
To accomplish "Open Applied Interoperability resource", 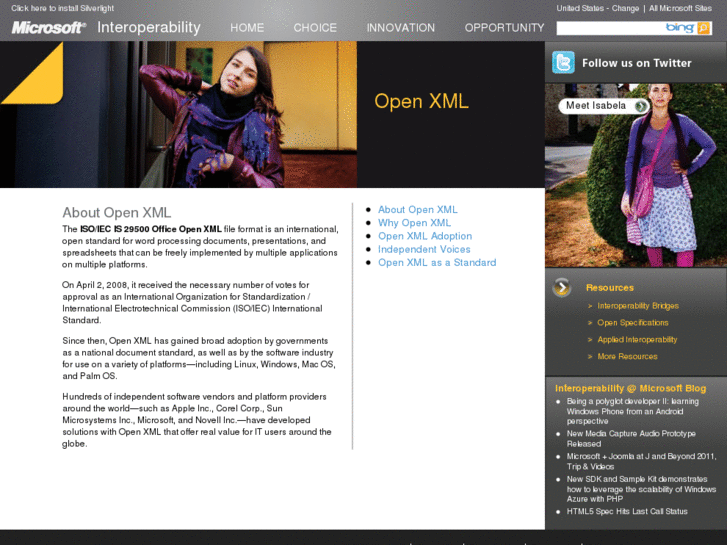I will click(637, 340).
